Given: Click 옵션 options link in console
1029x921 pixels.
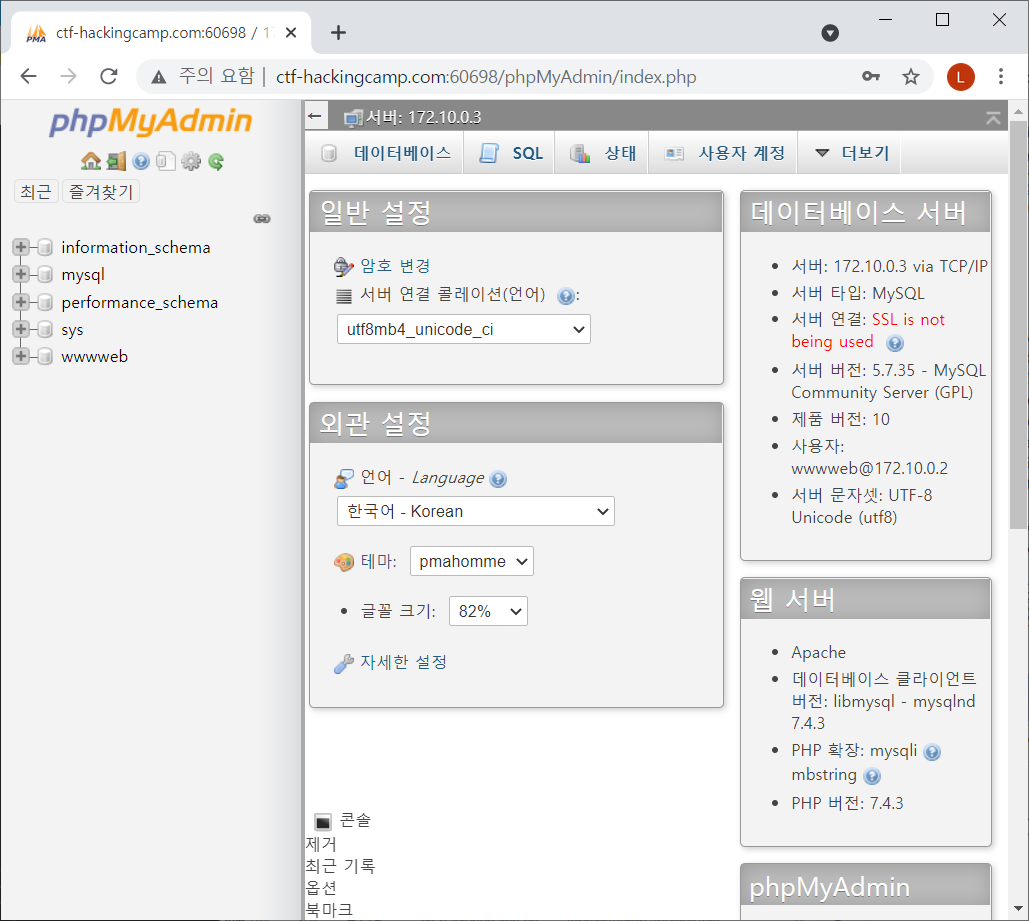Looking at the screenshot, I should click(x=321, y=888).
